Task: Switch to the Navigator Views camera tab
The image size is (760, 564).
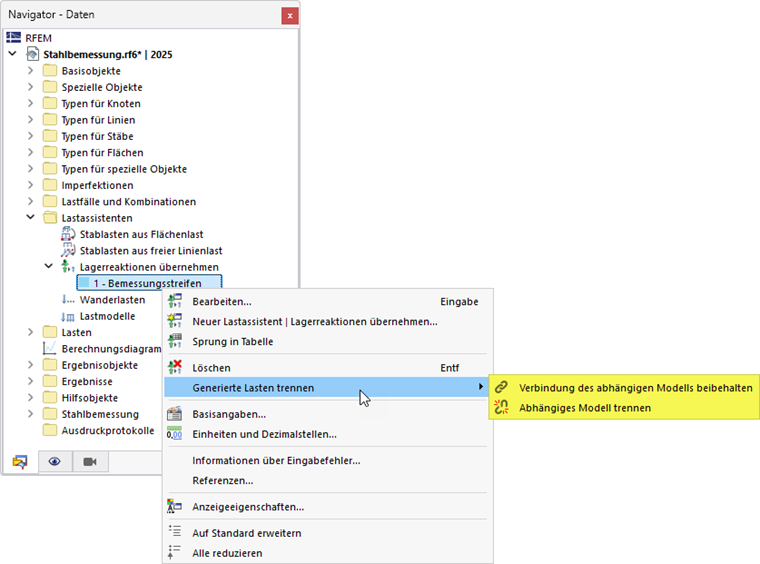Action: (90, 461)
